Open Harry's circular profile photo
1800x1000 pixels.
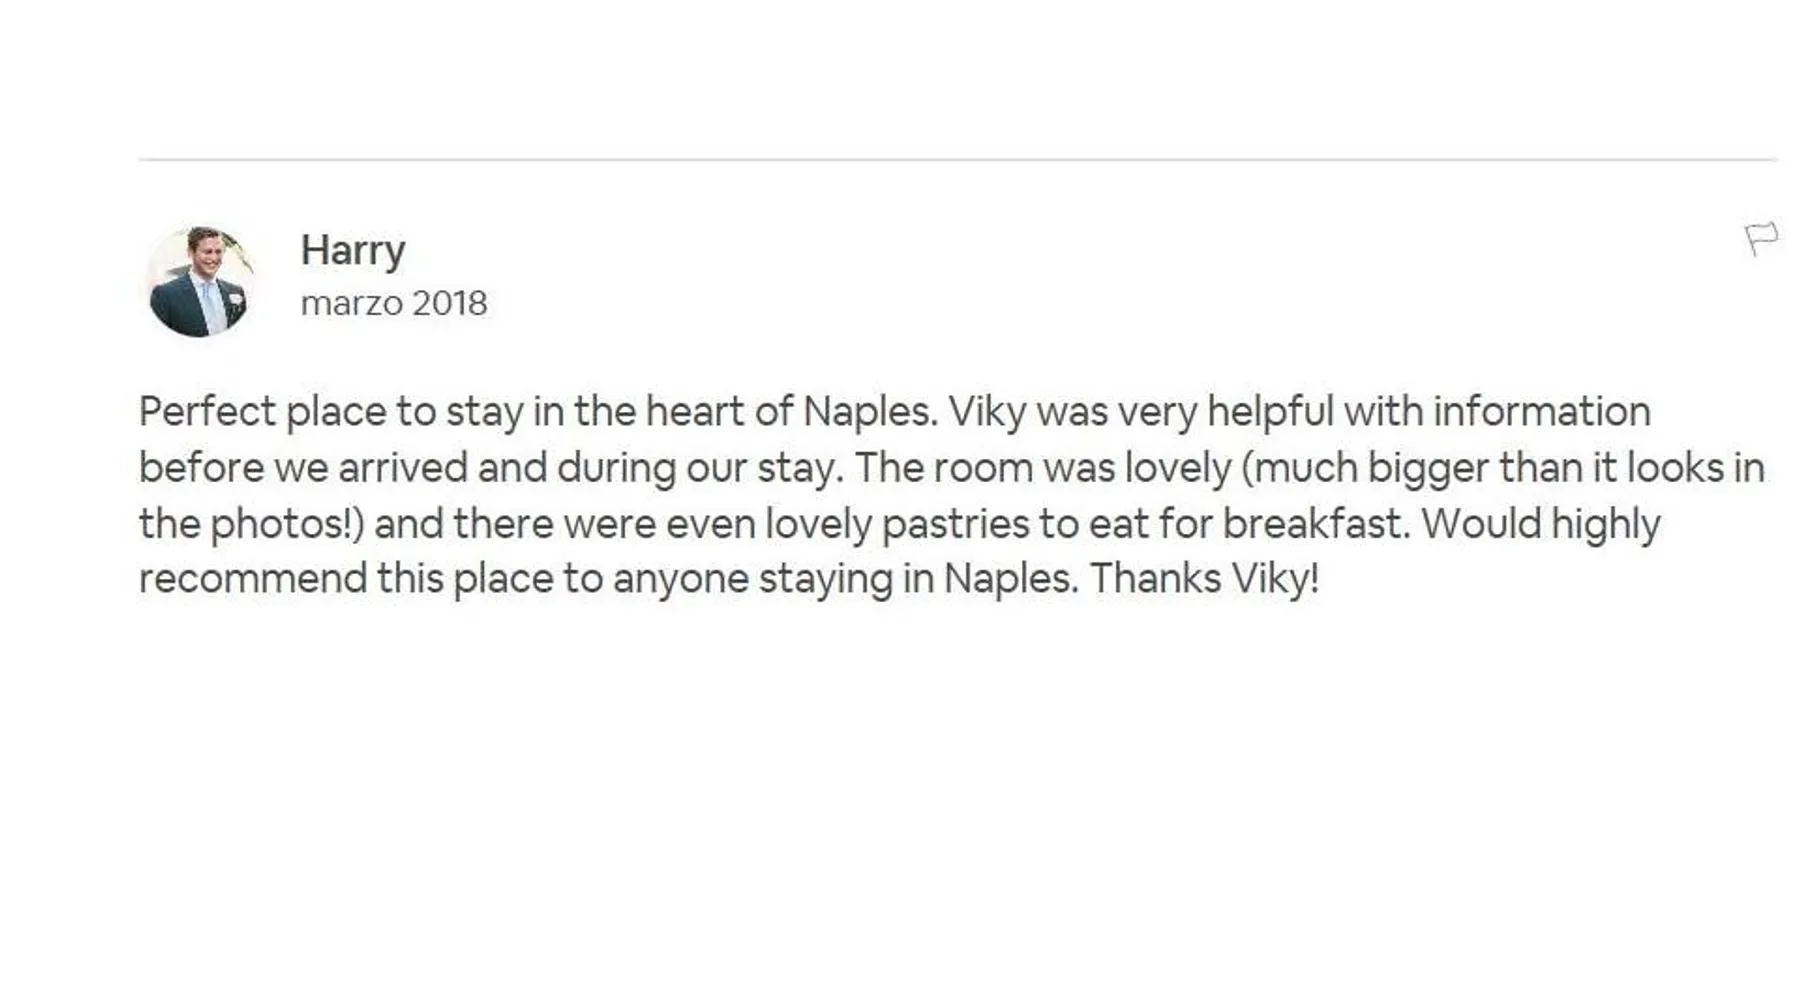pos(199,281)
